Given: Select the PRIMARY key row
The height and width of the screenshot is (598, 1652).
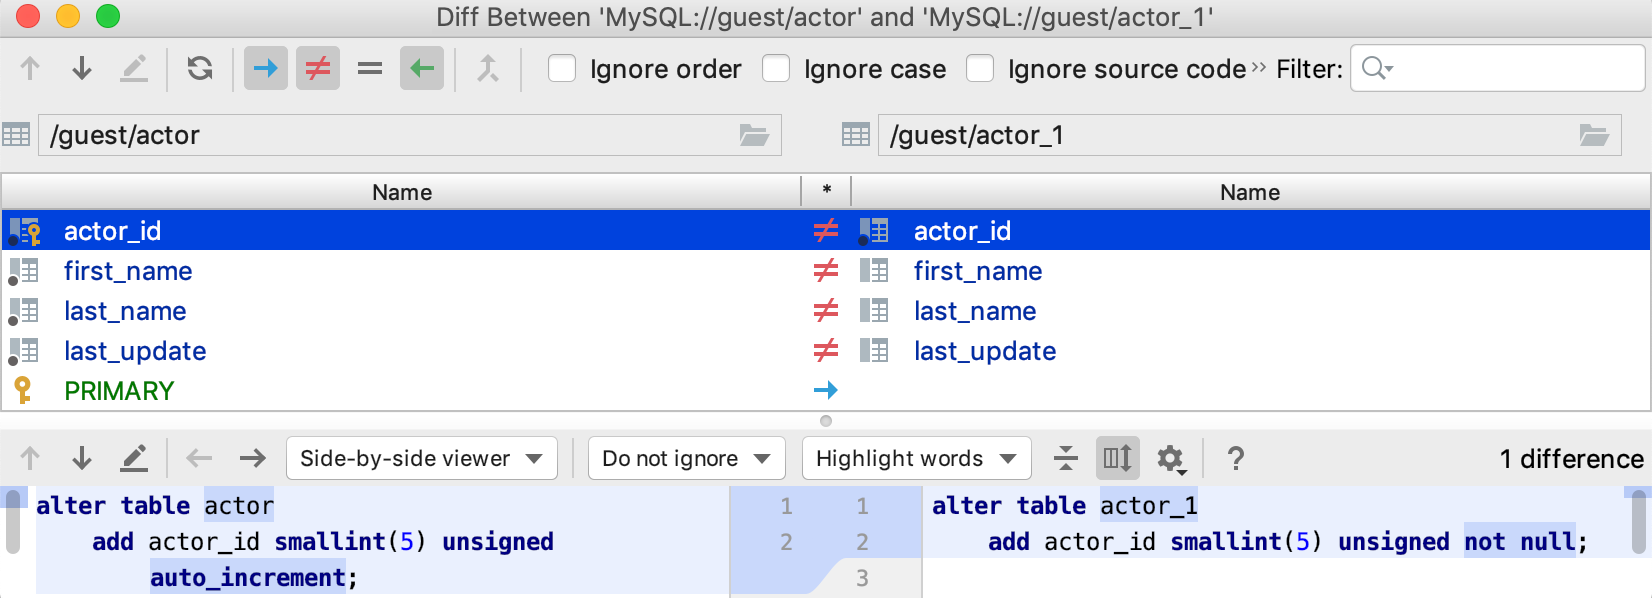Looking at the screenshot, I should 119,391.
